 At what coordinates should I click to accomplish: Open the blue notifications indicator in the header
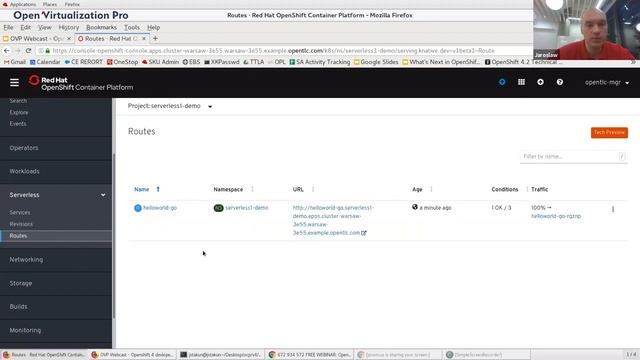coord(502,82)
